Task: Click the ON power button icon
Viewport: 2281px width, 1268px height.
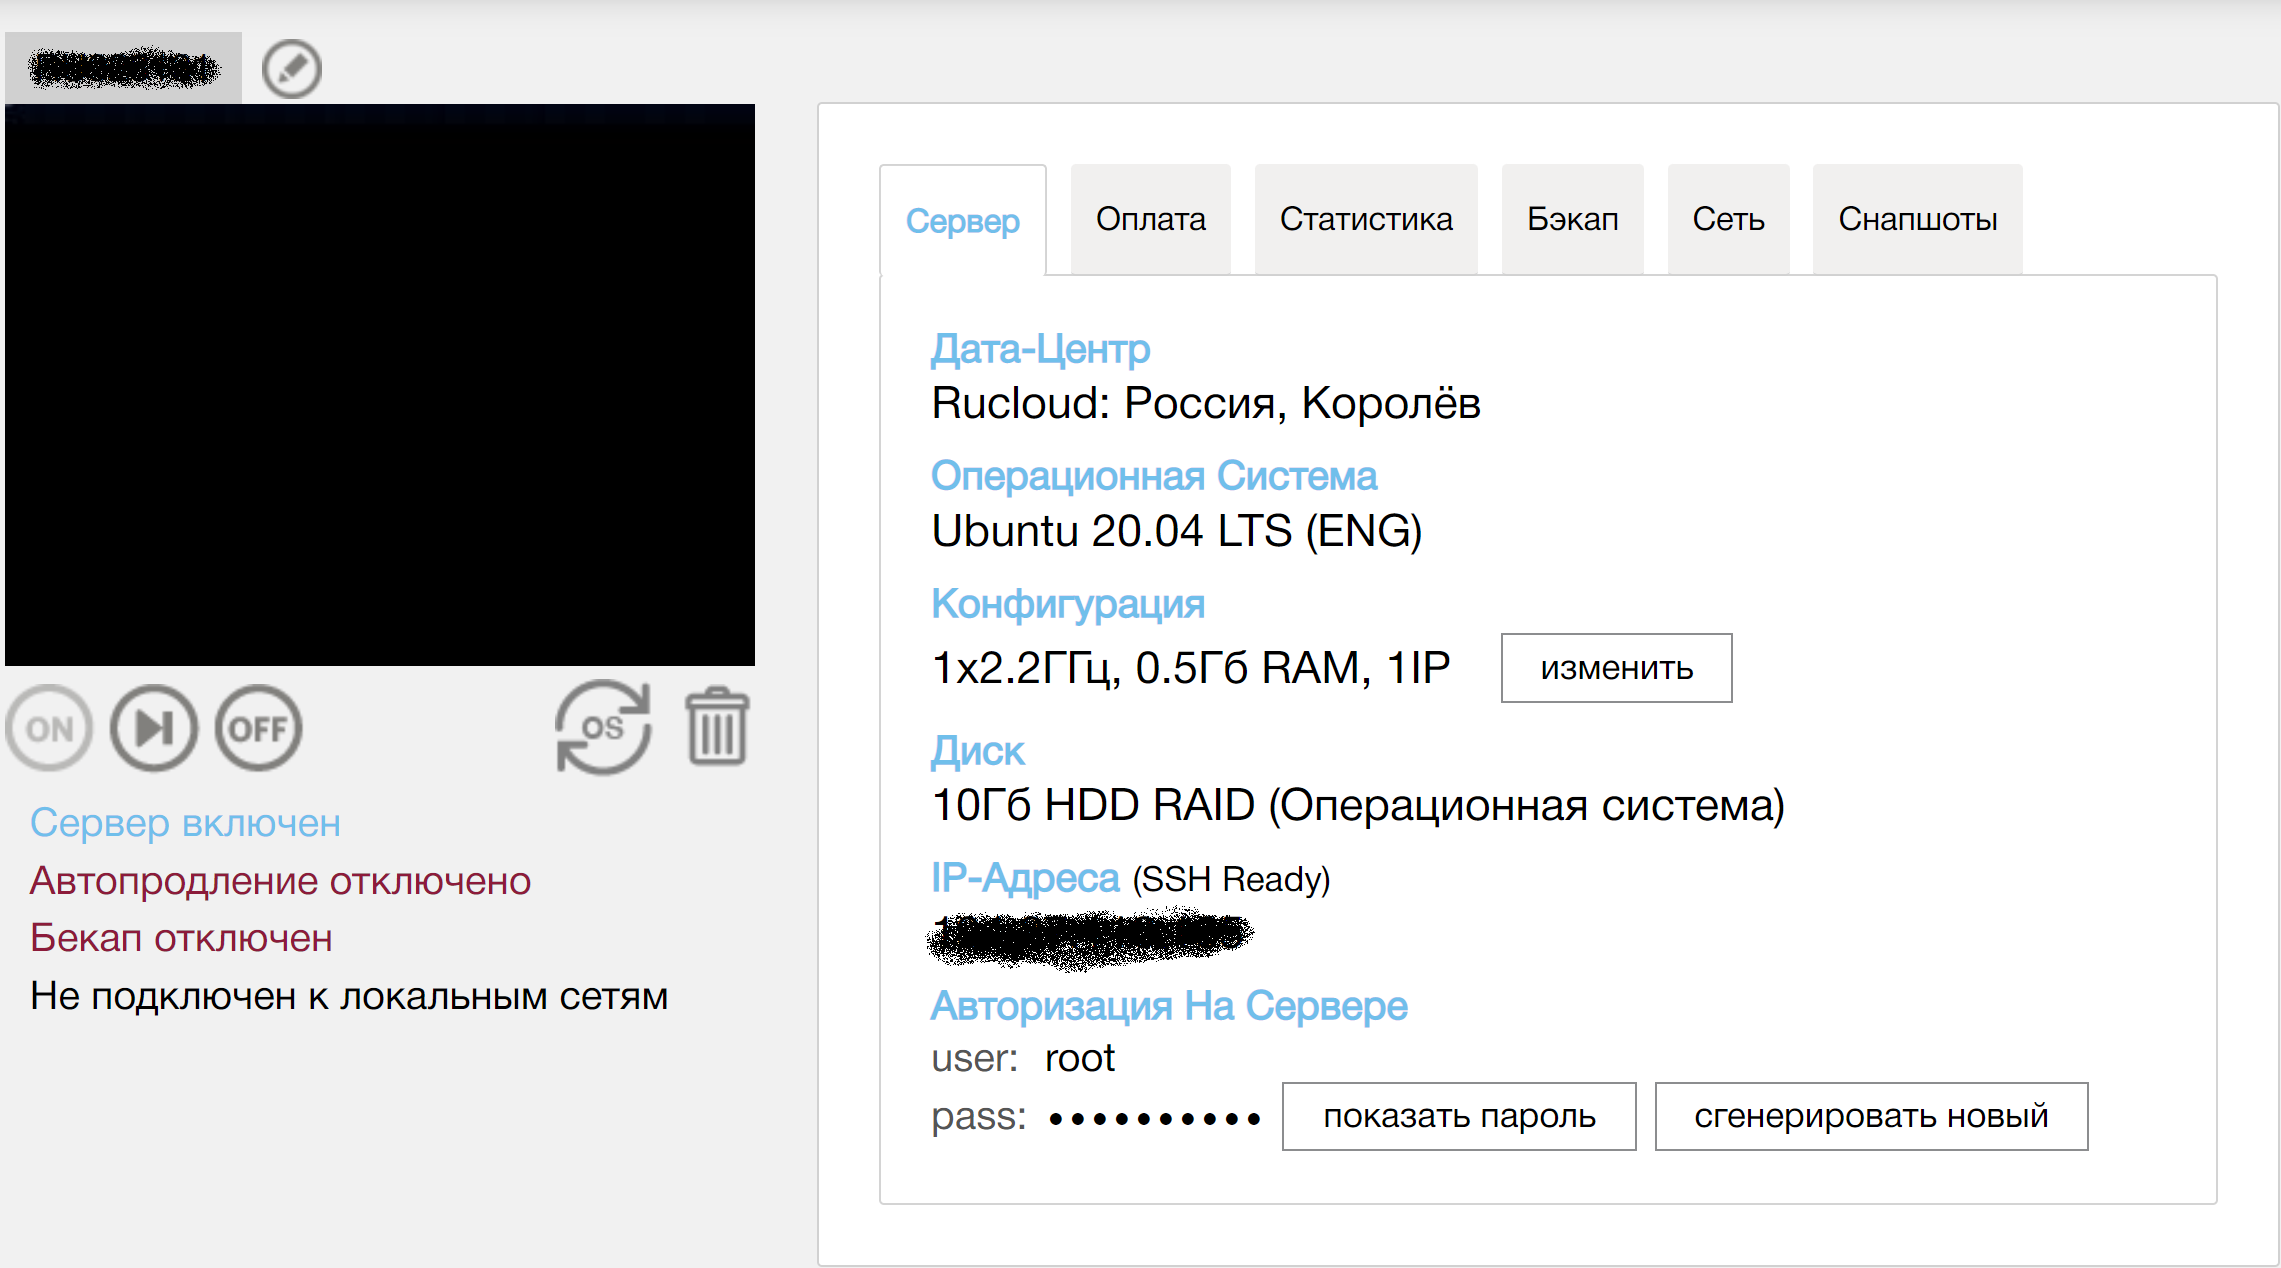Action: (49, 728)
